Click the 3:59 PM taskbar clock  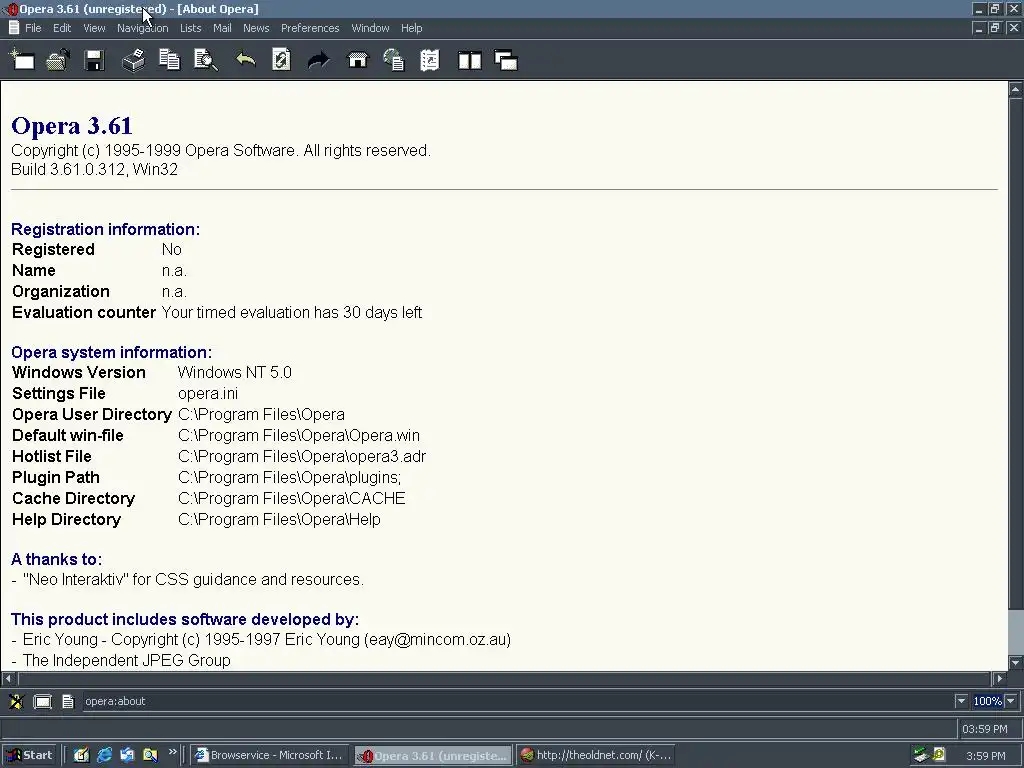986,756
